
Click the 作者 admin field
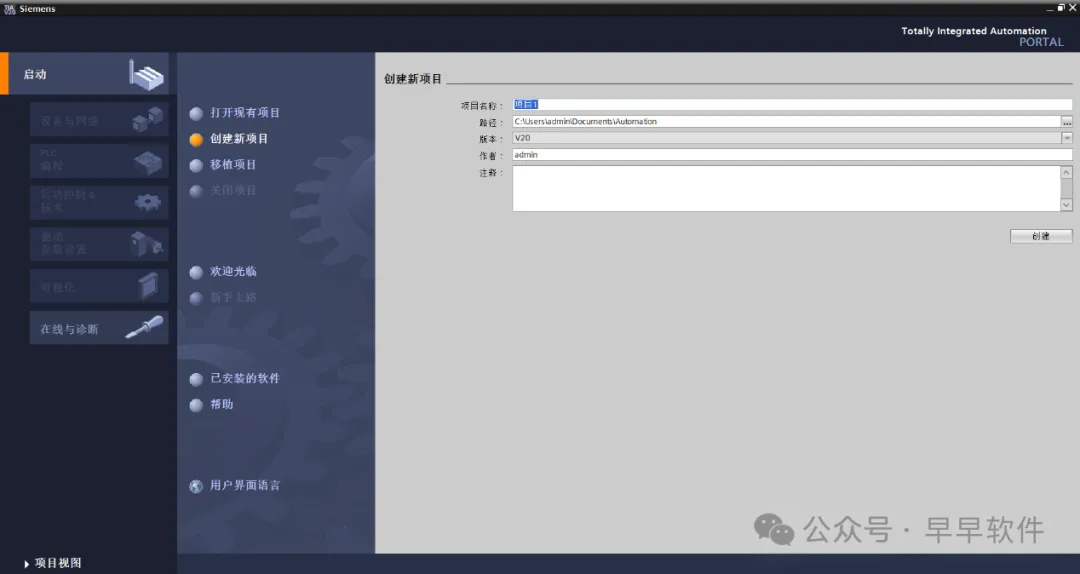click(x=792, y=155)
